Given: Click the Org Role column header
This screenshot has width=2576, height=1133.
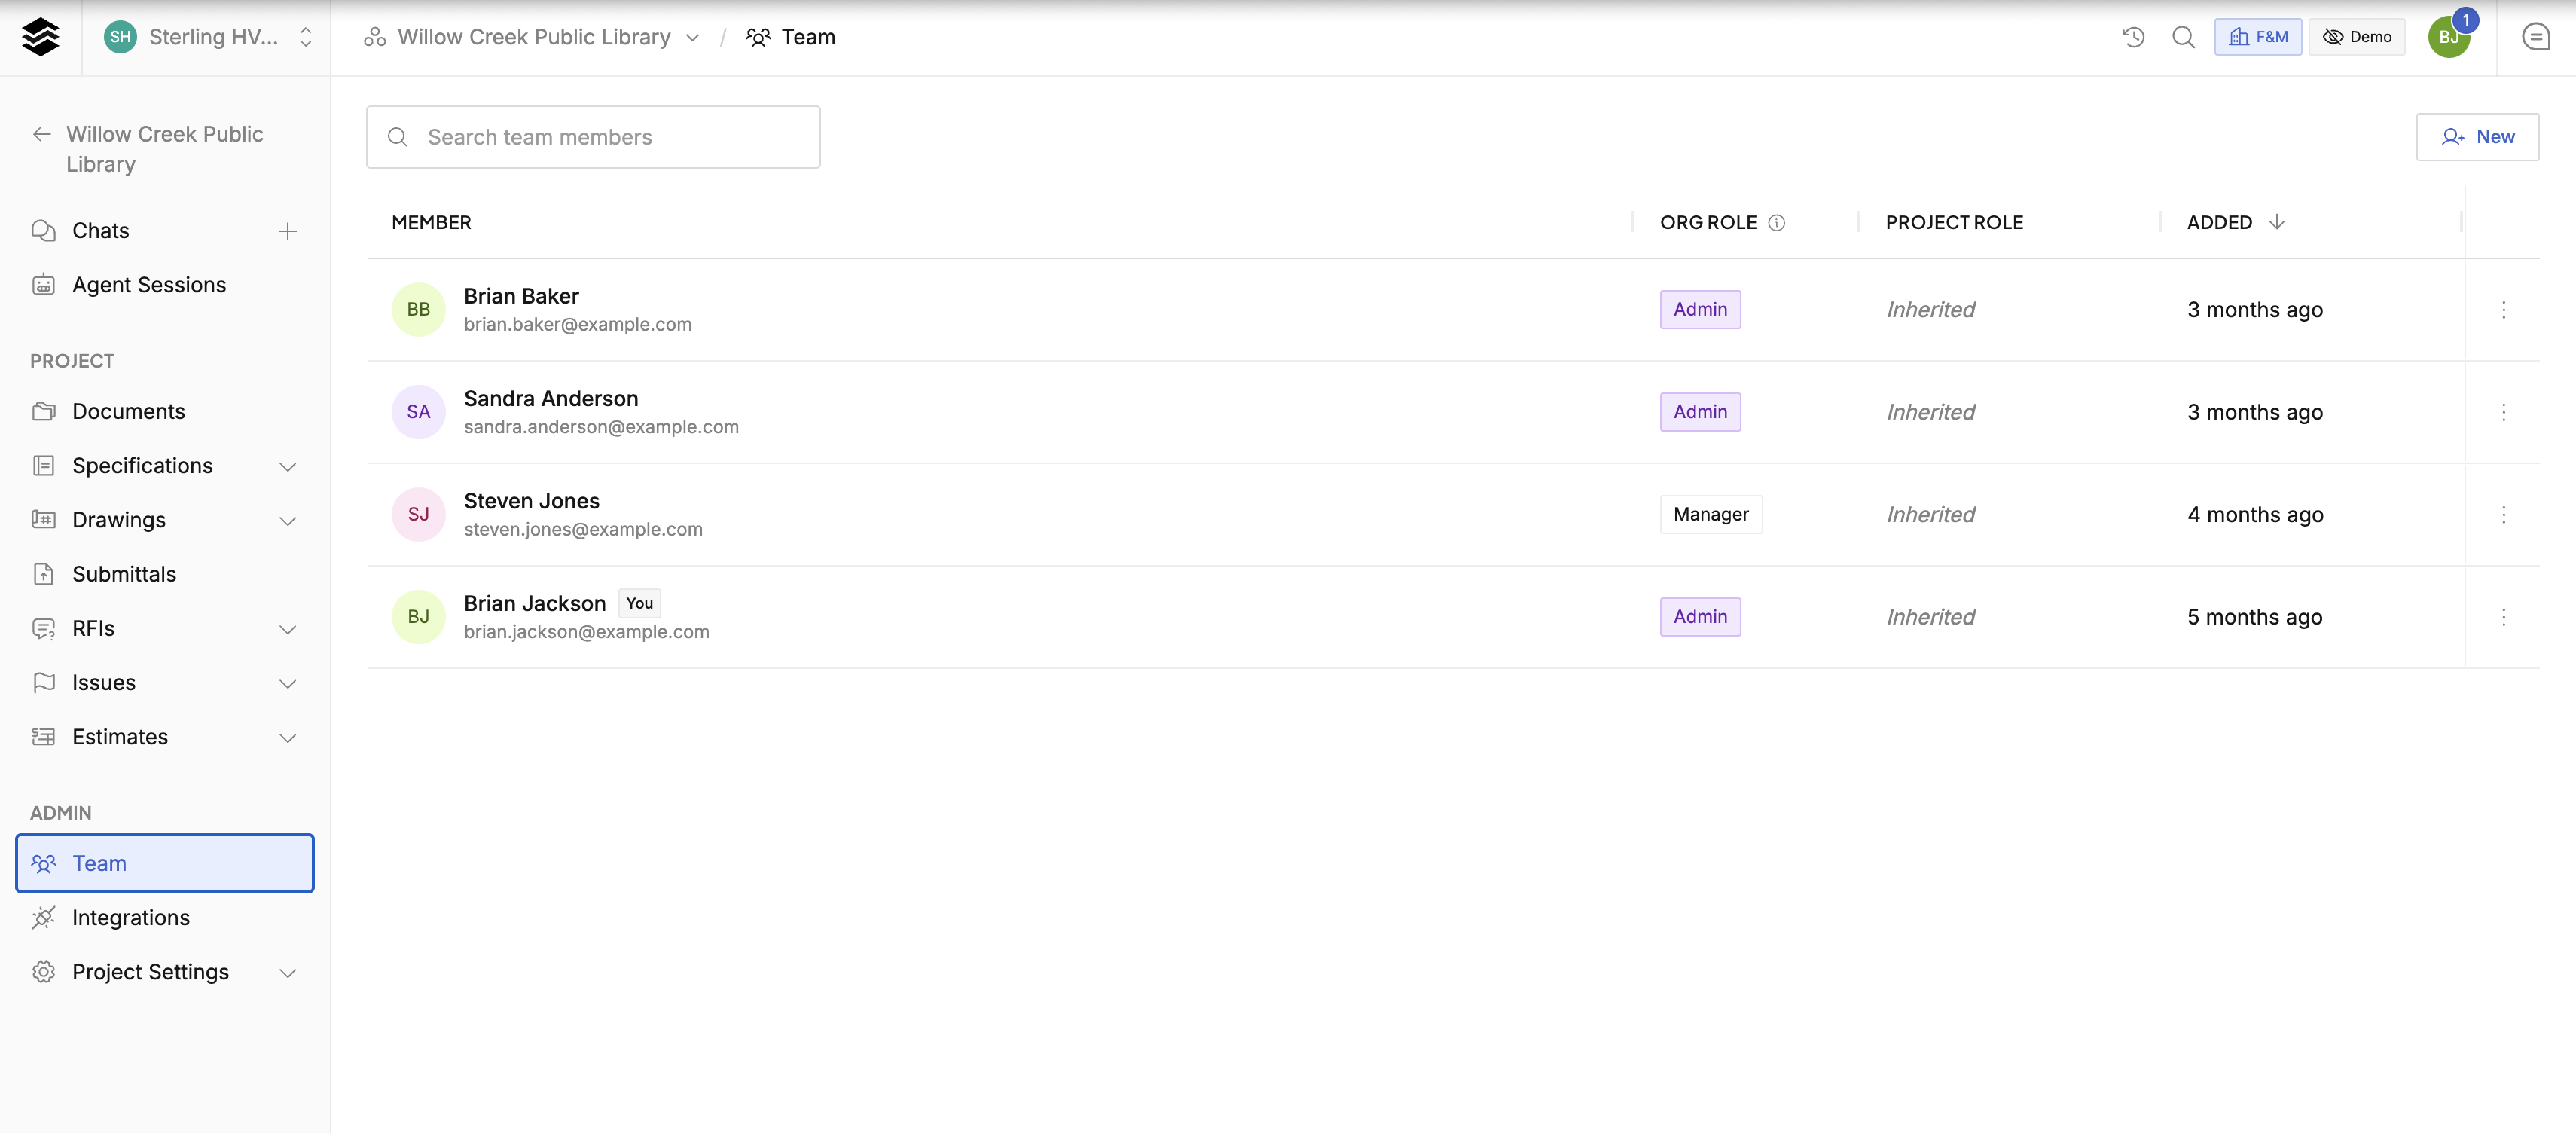Looking at the screenshot, I should [x=1708, y=223].
